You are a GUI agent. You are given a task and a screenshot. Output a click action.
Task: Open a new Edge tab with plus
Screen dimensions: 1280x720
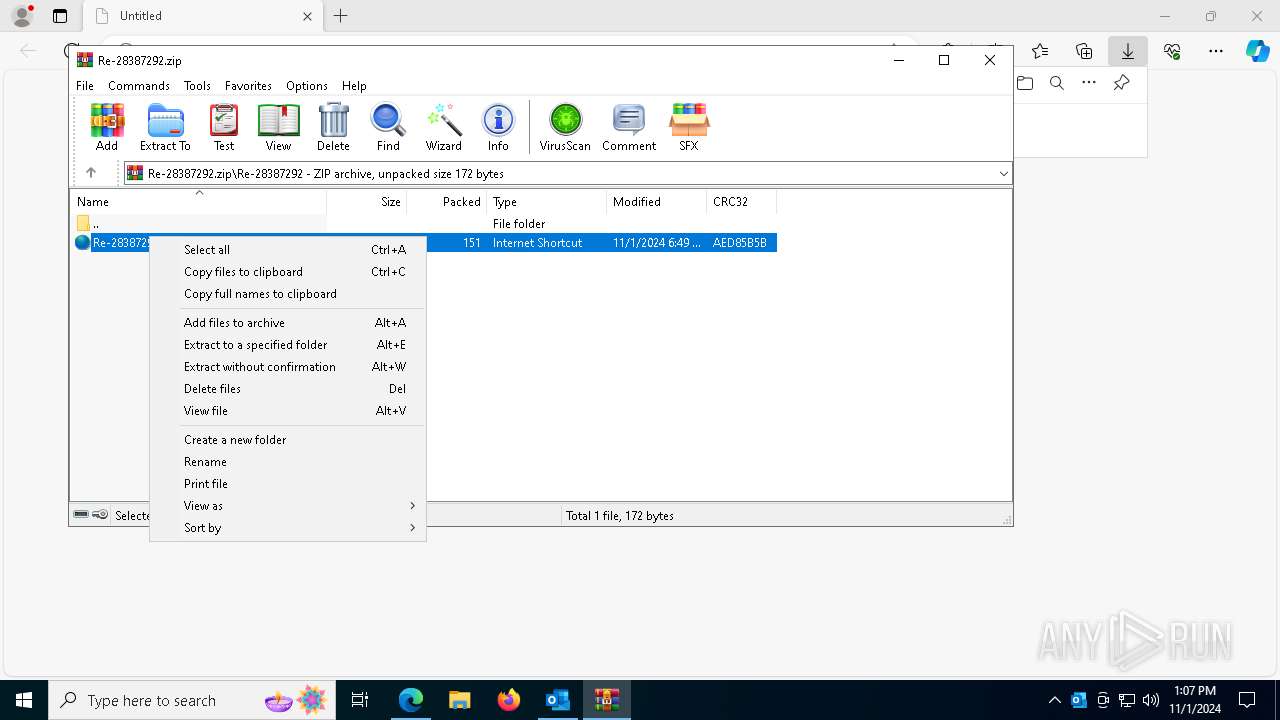tap(341, 16)
